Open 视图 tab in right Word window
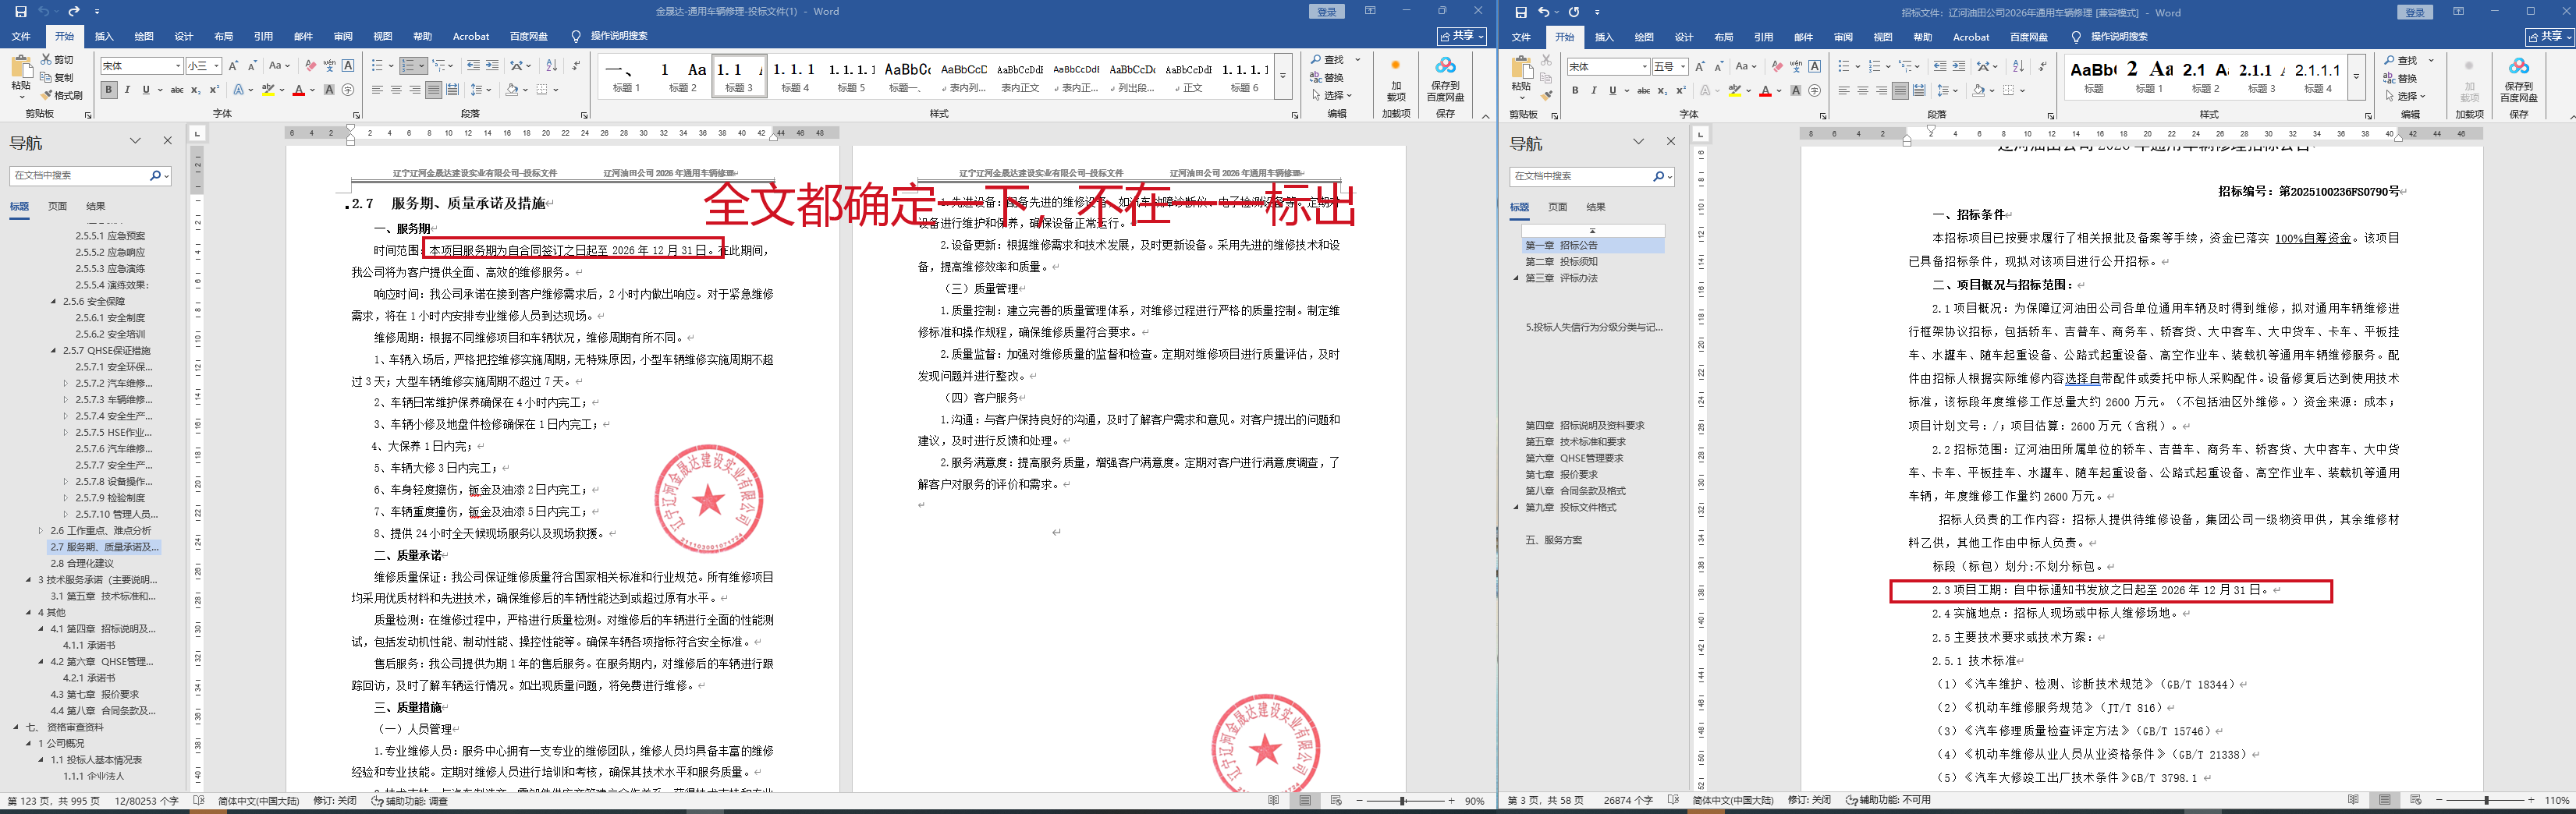 pos(1883,37)
